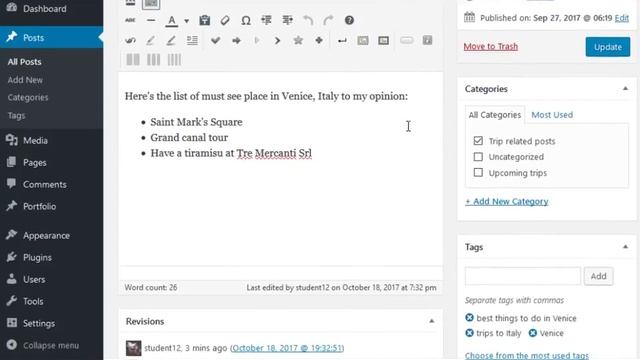Click the plus list style icon
This screenshot has width=640, height=360.
319,40
